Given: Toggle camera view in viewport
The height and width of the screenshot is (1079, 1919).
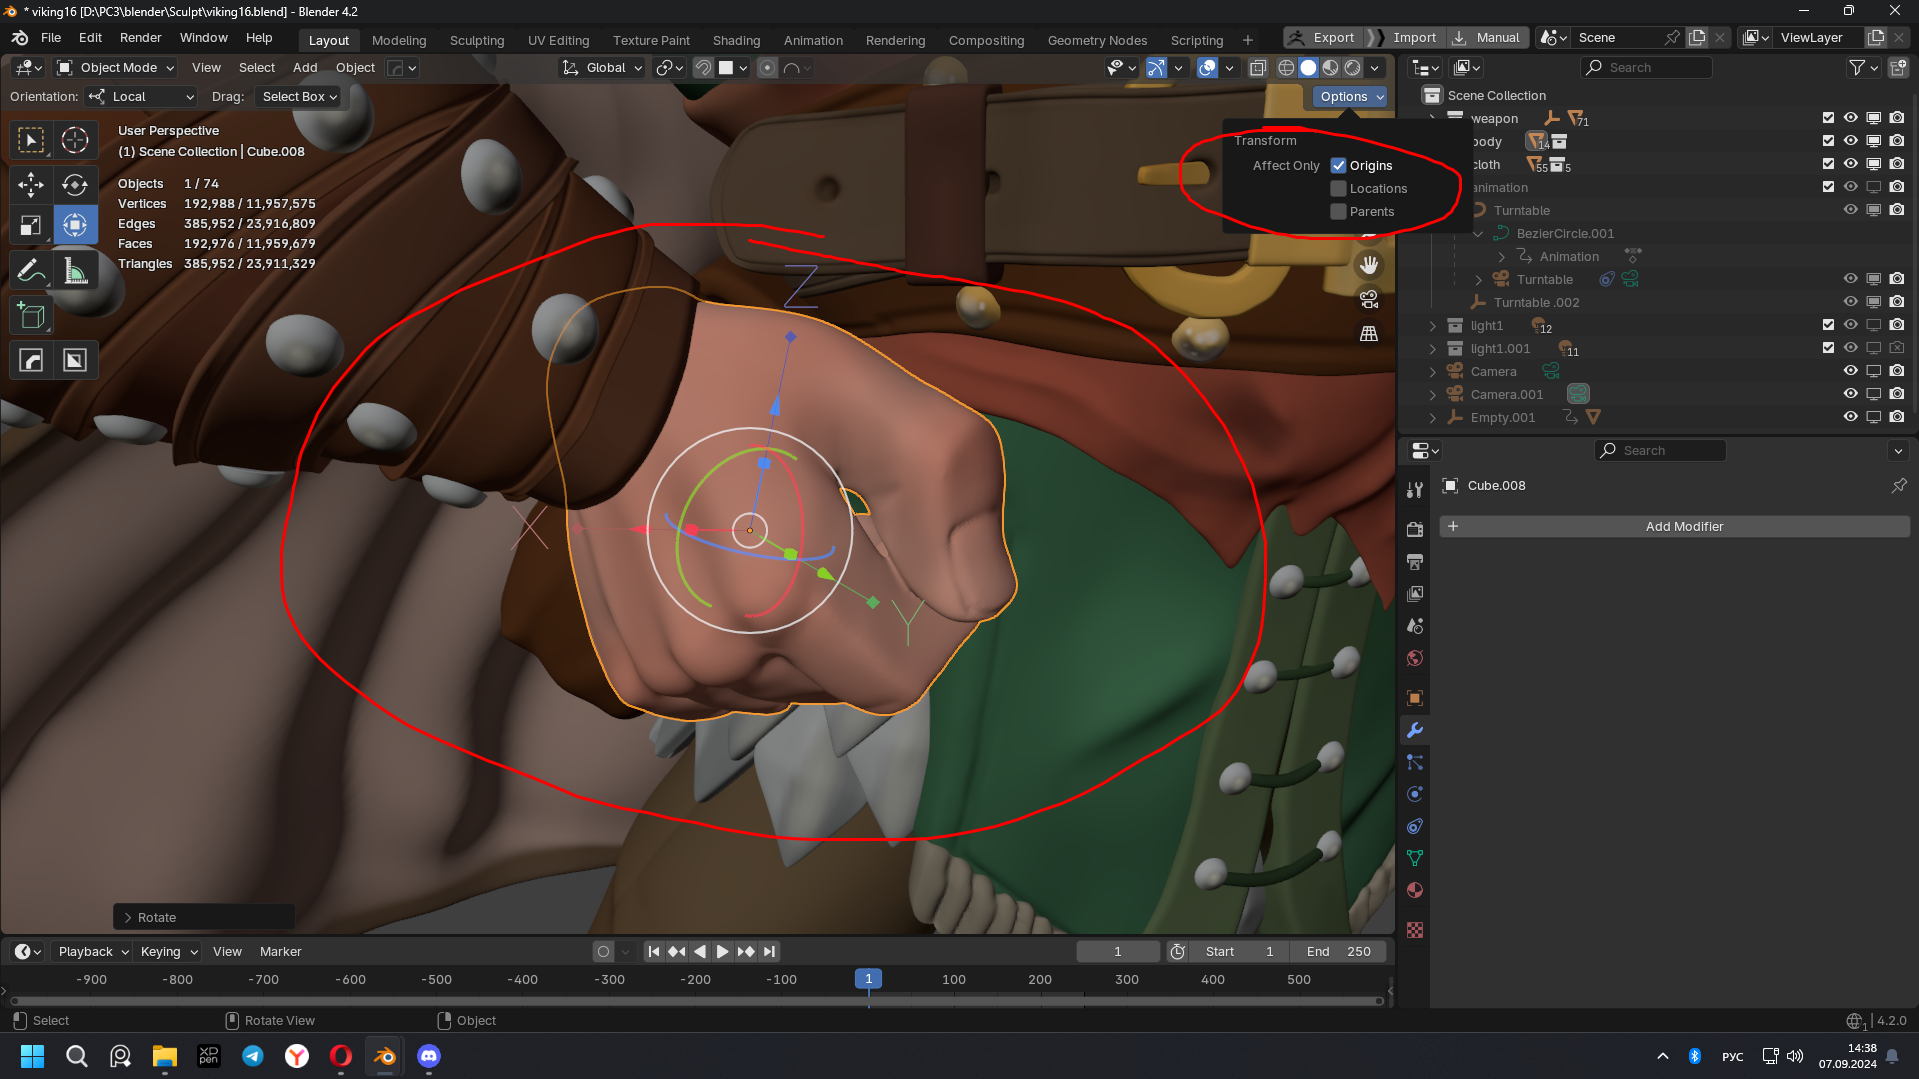Looking at the screenshot, I should coord(1369,299).
